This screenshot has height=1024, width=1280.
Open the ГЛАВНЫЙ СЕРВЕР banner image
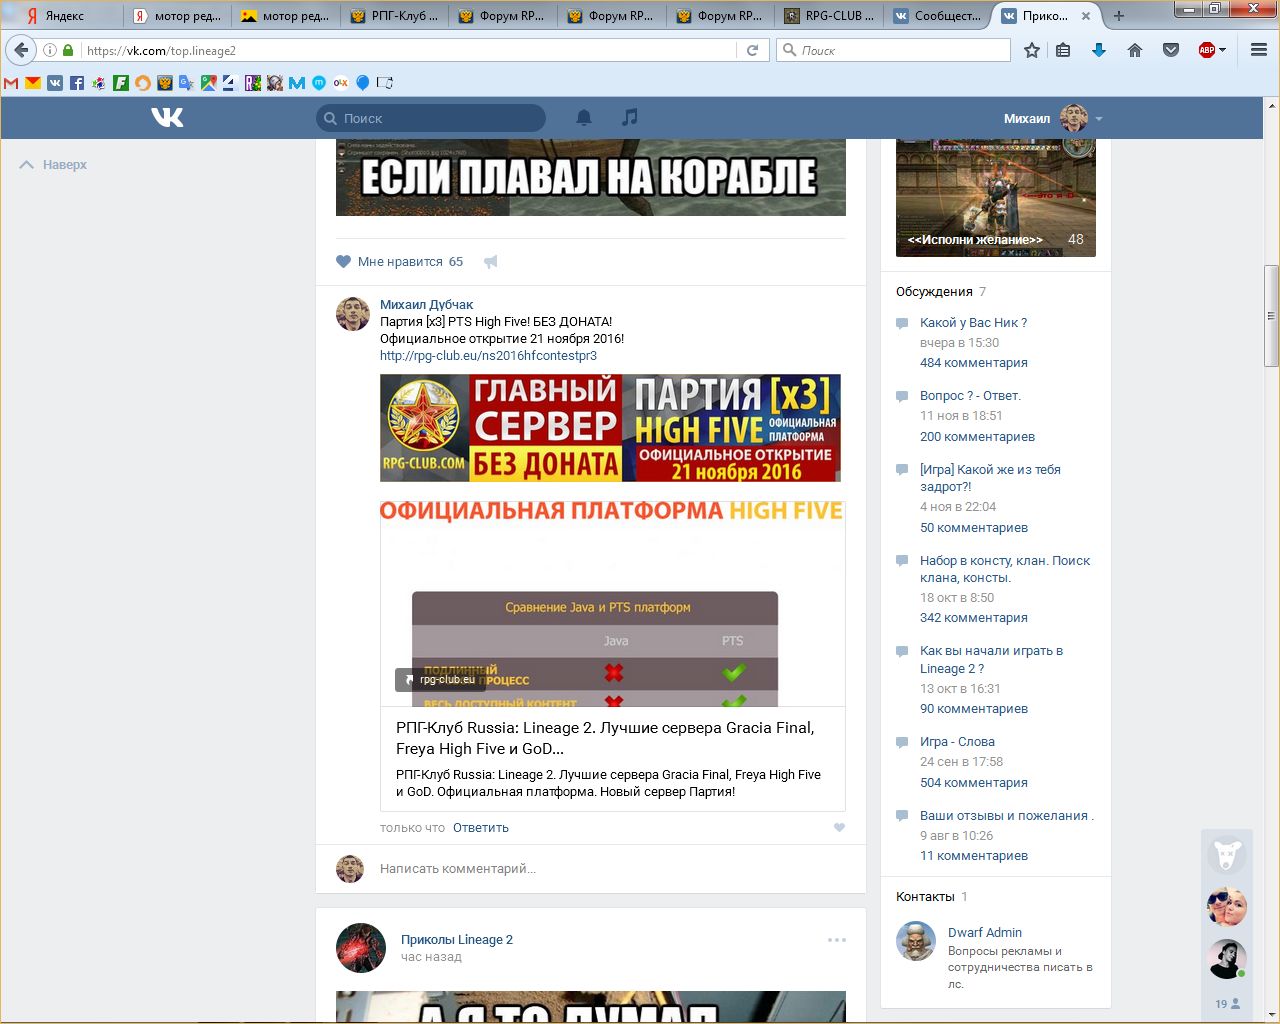[x=610, y=428]
